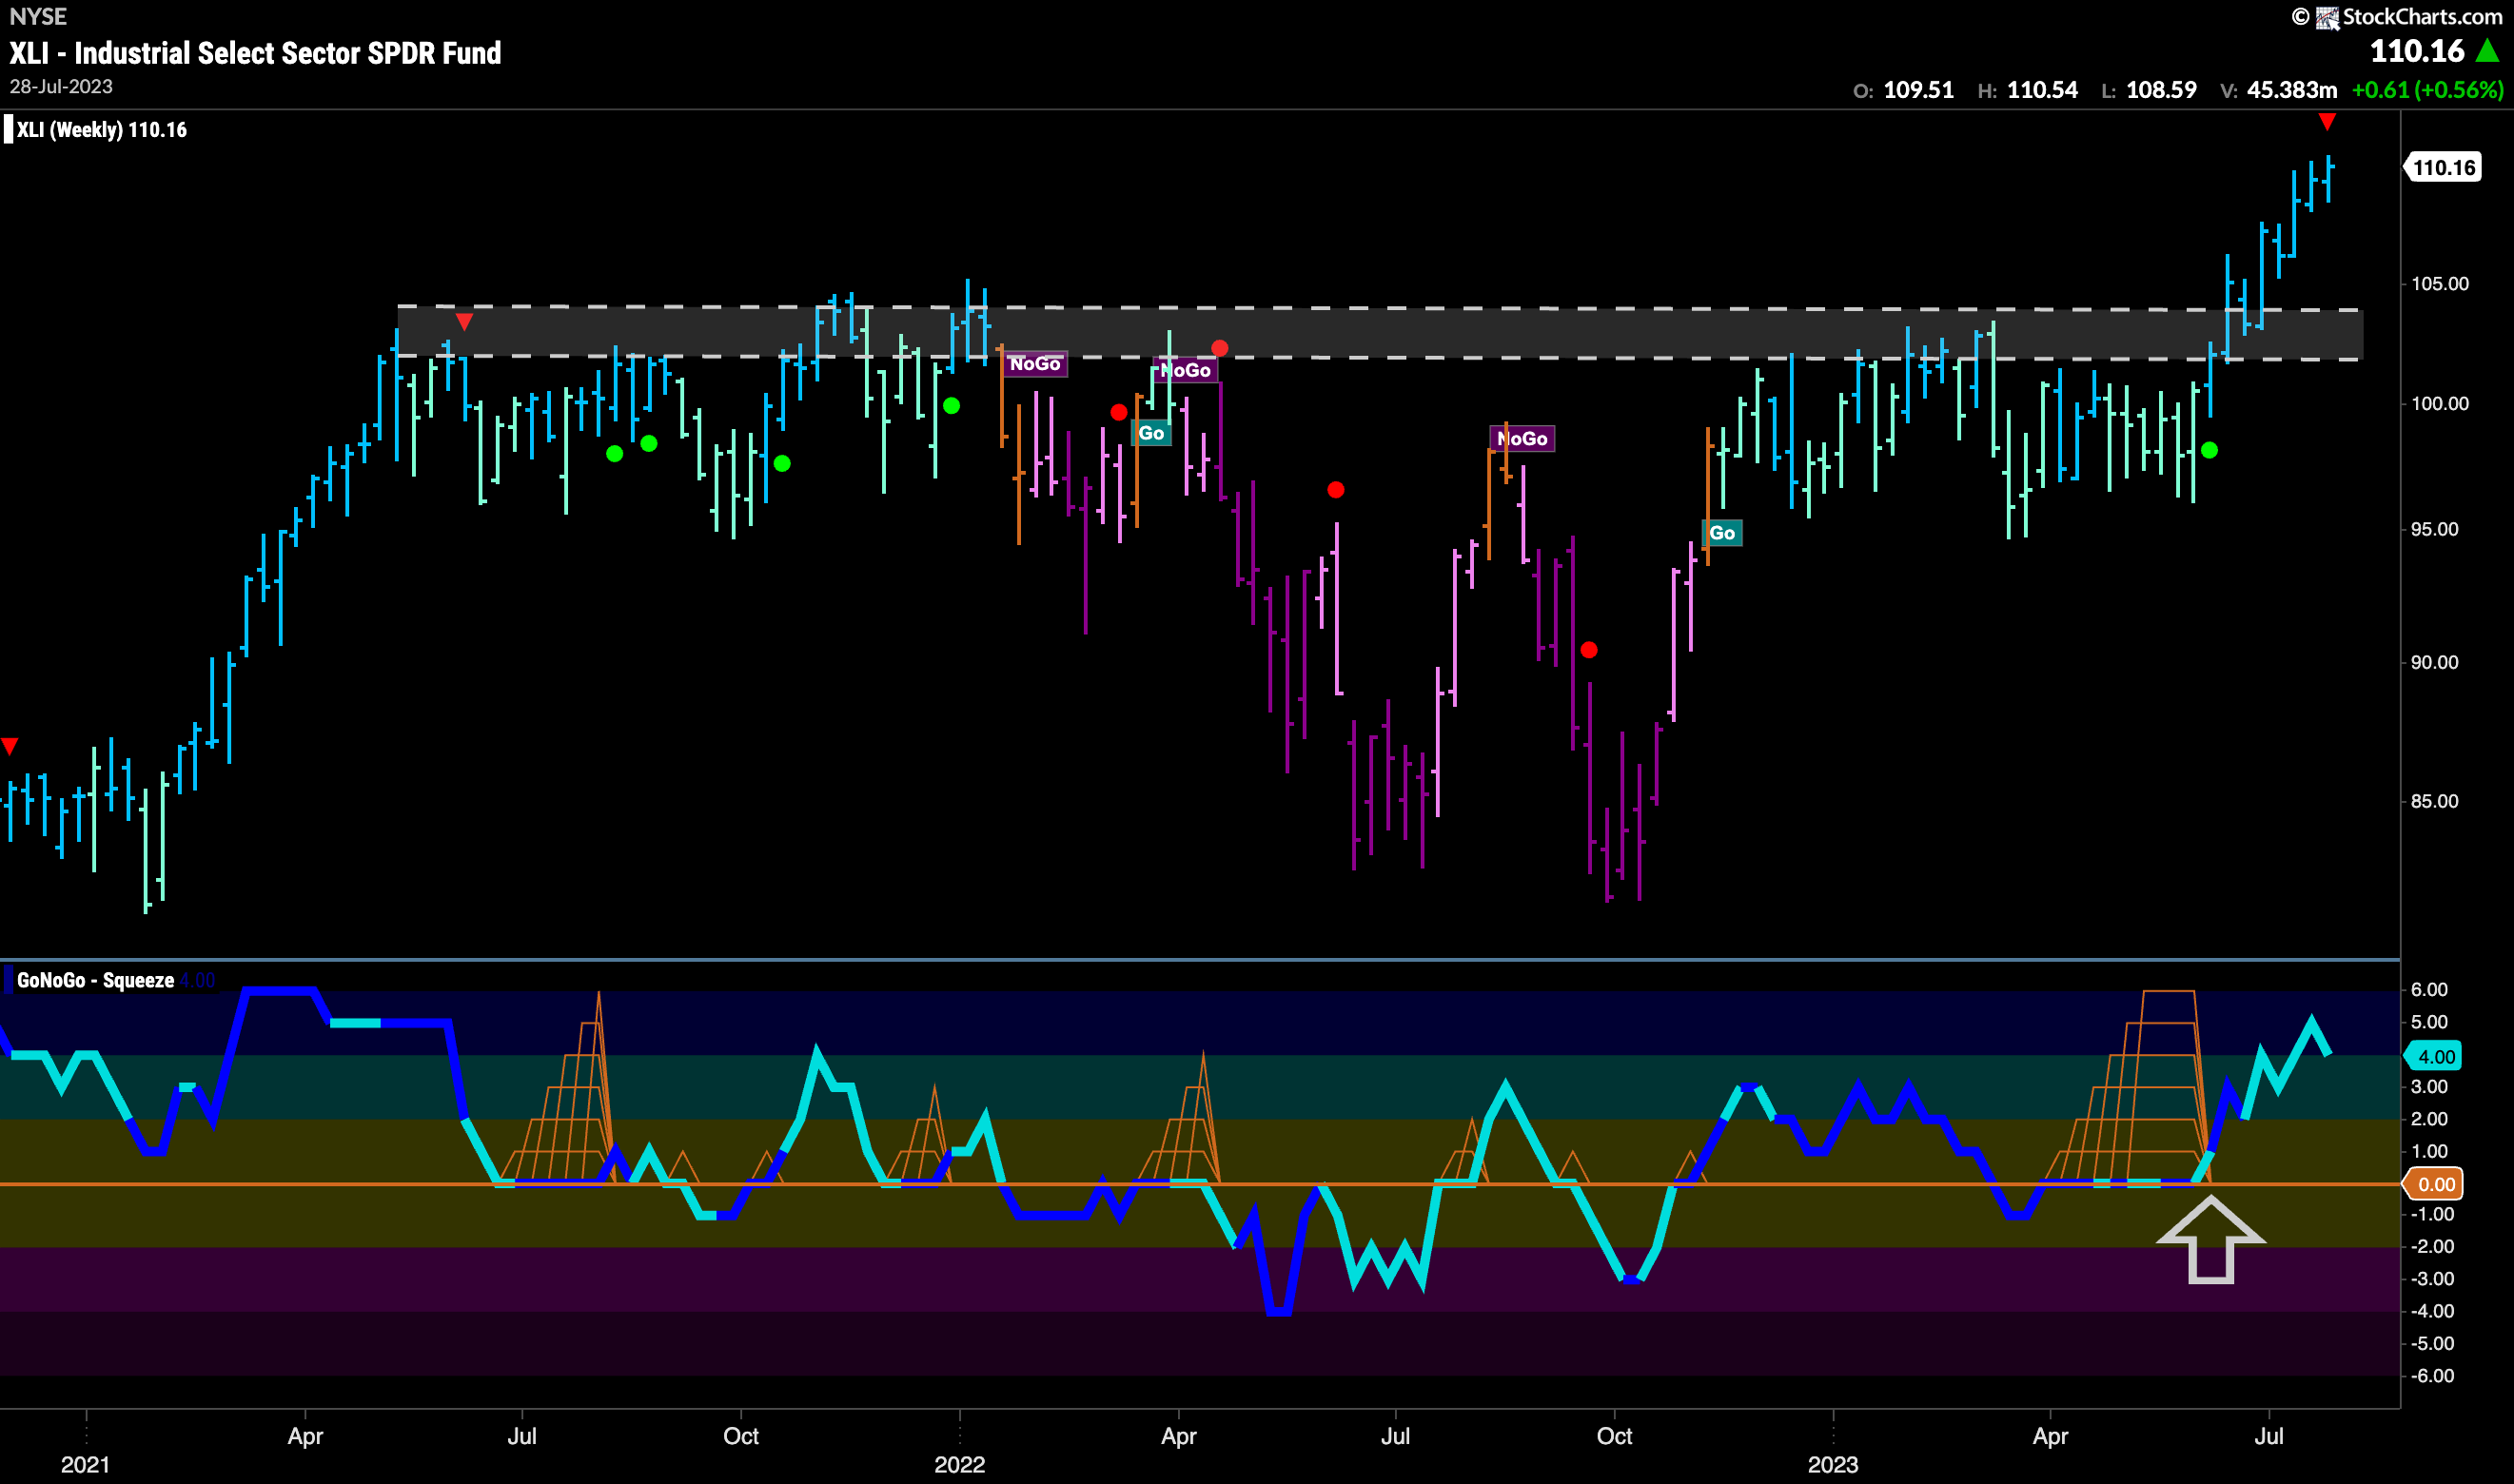The image size is (2514, 1484).
Task: Click the last price 110.16 in header
Action: 2417,51
